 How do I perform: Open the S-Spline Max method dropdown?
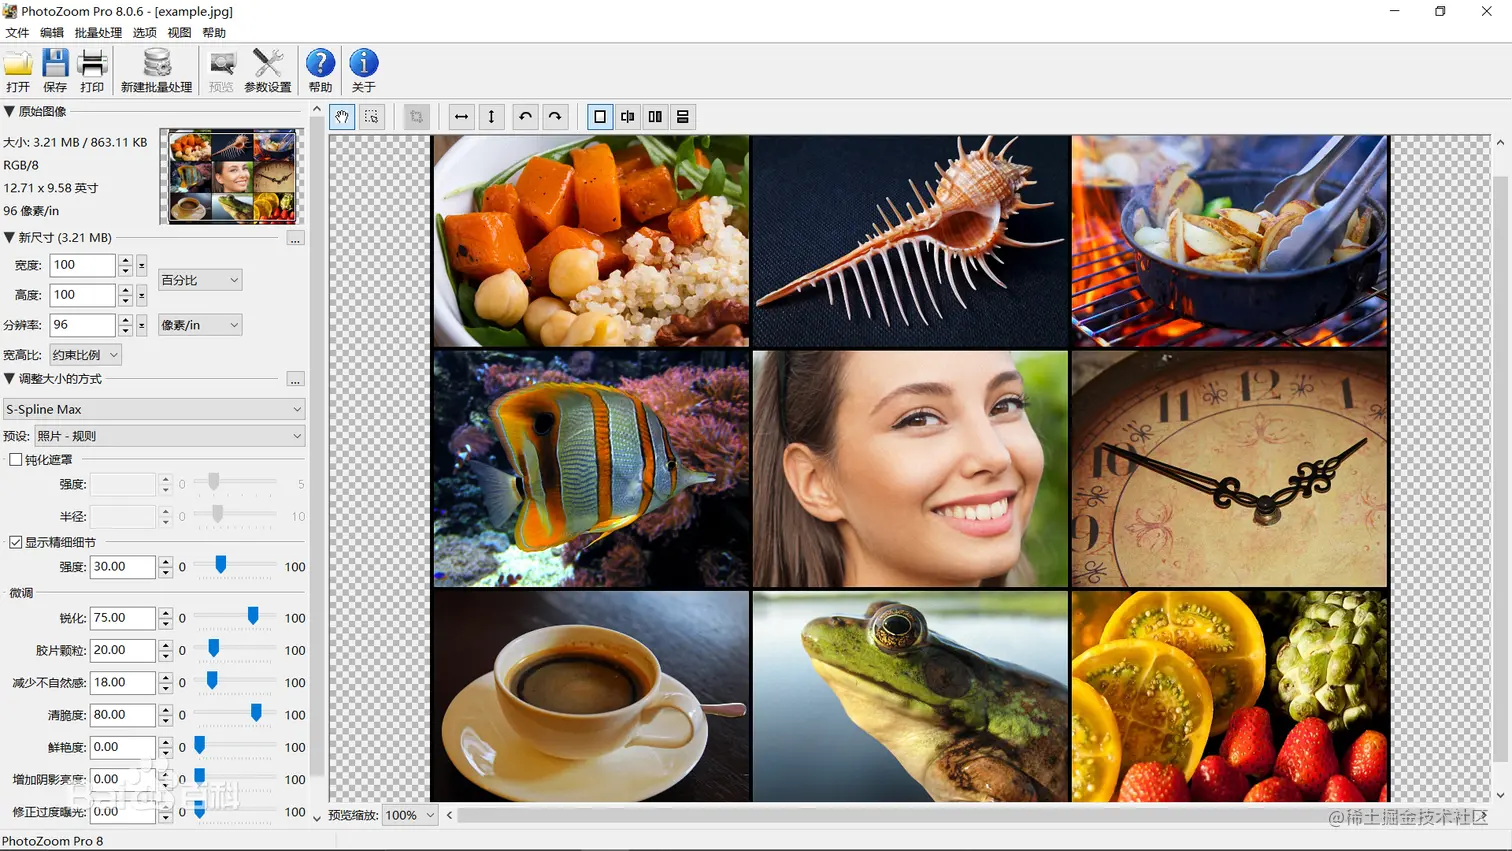154,409
